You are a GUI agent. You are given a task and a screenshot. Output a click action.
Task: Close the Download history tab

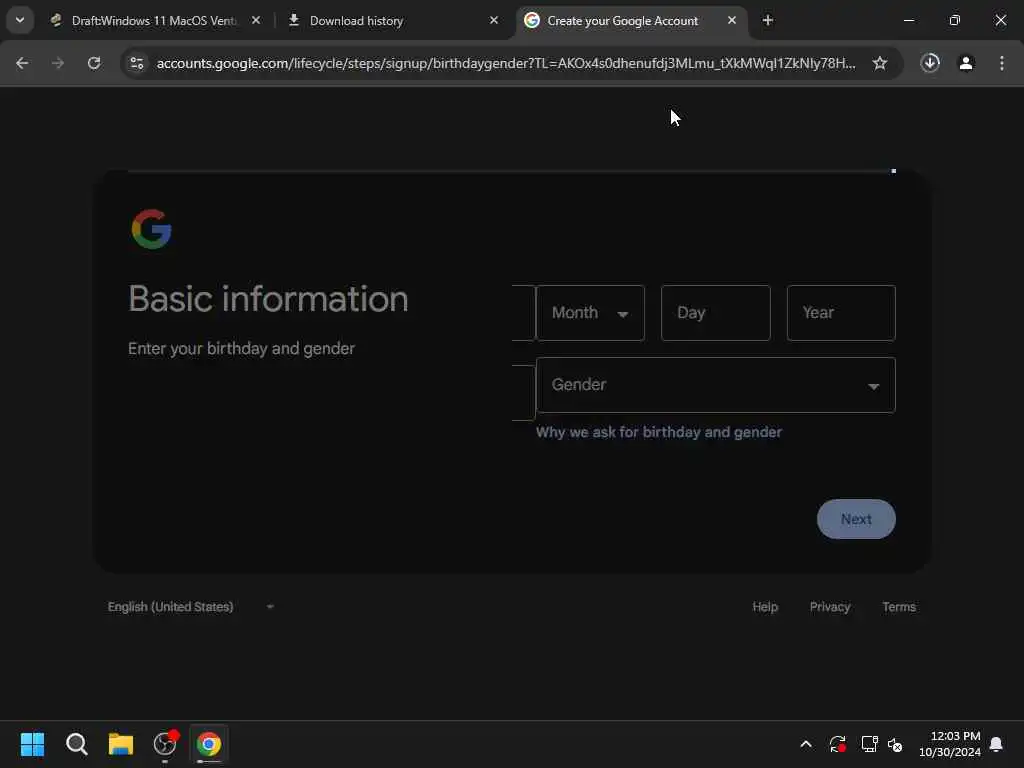[494, 21]
